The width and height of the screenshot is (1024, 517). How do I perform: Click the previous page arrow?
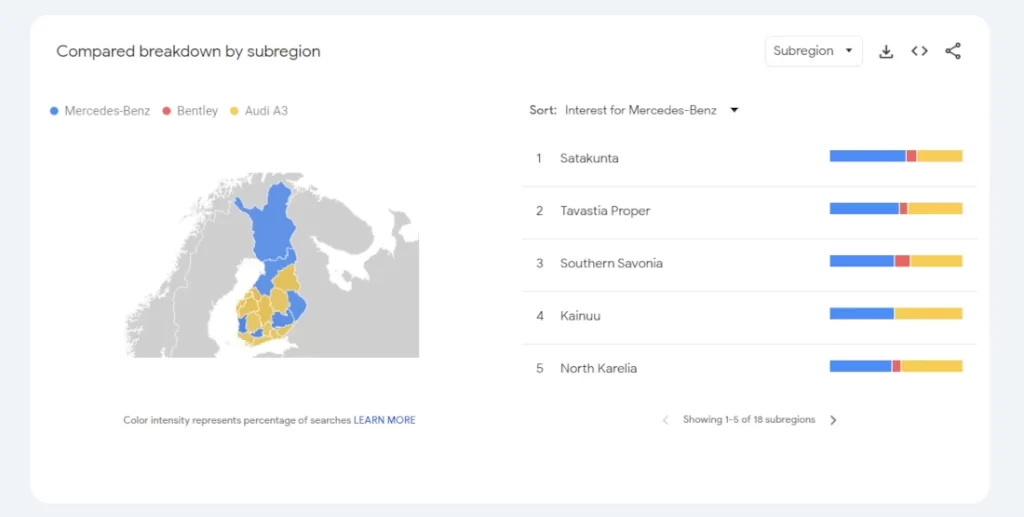click(666, 420)
